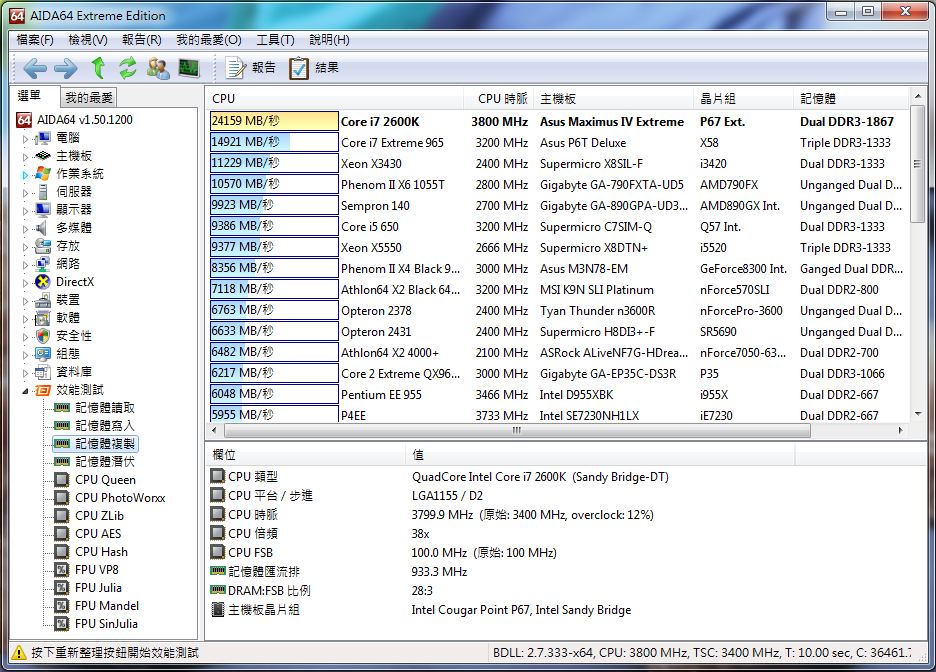Click the 14921 MB/秒 result bar
936x672 pixels.
(274, 142)
